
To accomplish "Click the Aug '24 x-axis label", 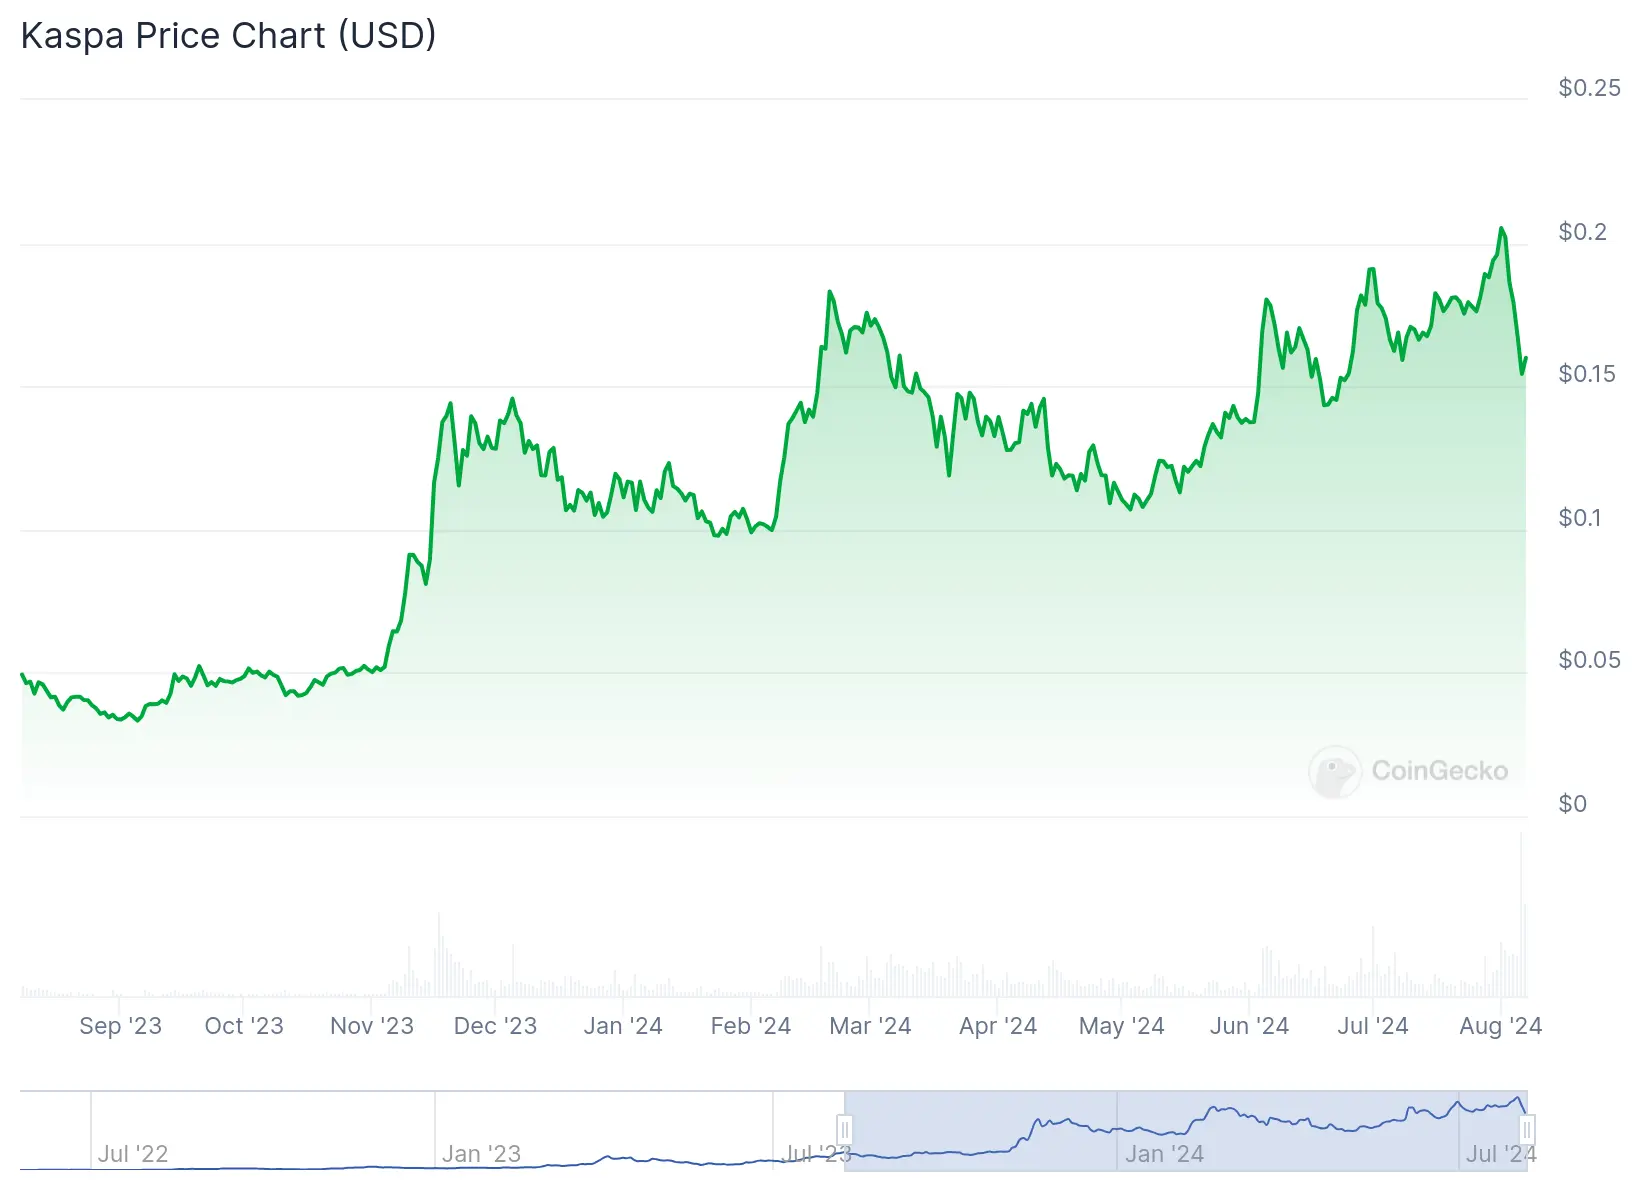I will 1500,1026.
